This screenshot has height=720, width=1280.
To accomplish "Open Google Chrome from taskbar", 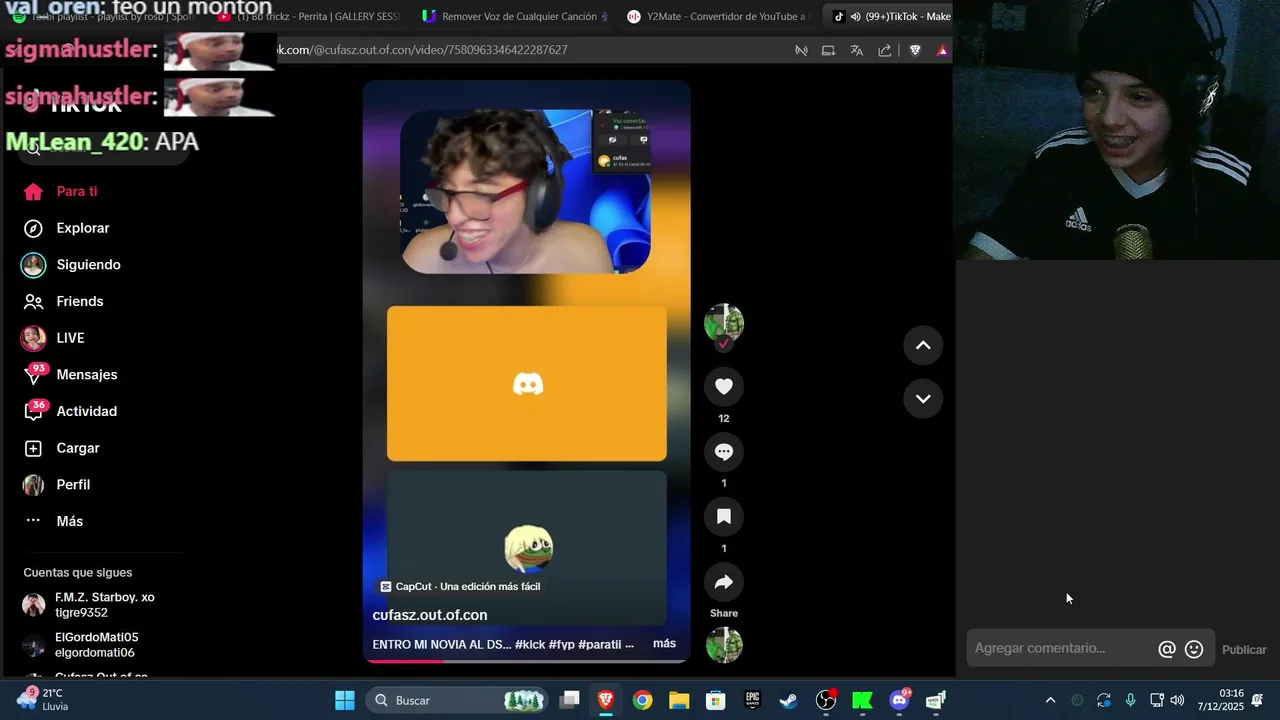I will [643, 700].
